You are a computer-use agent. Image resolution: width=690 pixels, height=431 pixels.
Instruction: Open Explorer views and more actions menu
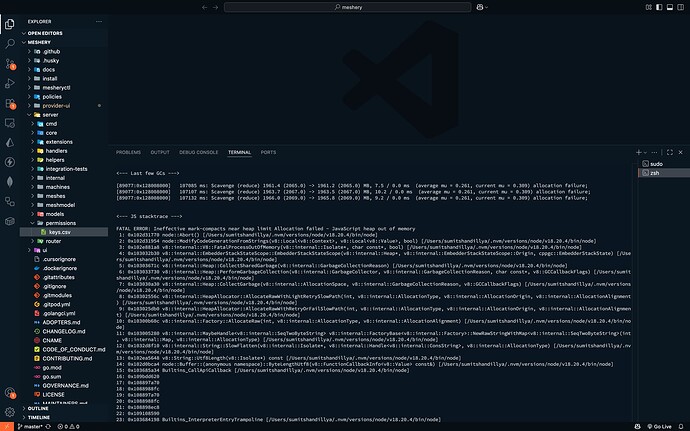point(99,21)
